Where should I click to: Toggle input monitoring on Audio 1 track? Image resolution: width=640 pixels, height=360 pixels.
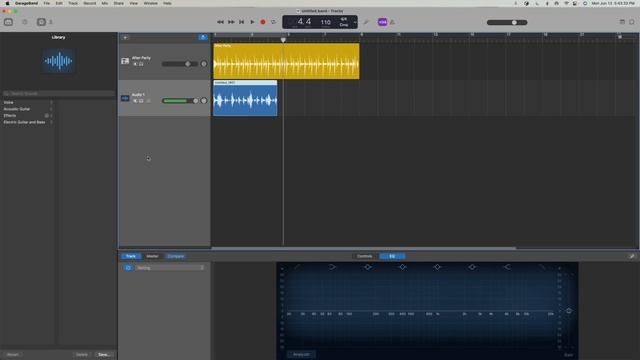[x=148, y=101]
